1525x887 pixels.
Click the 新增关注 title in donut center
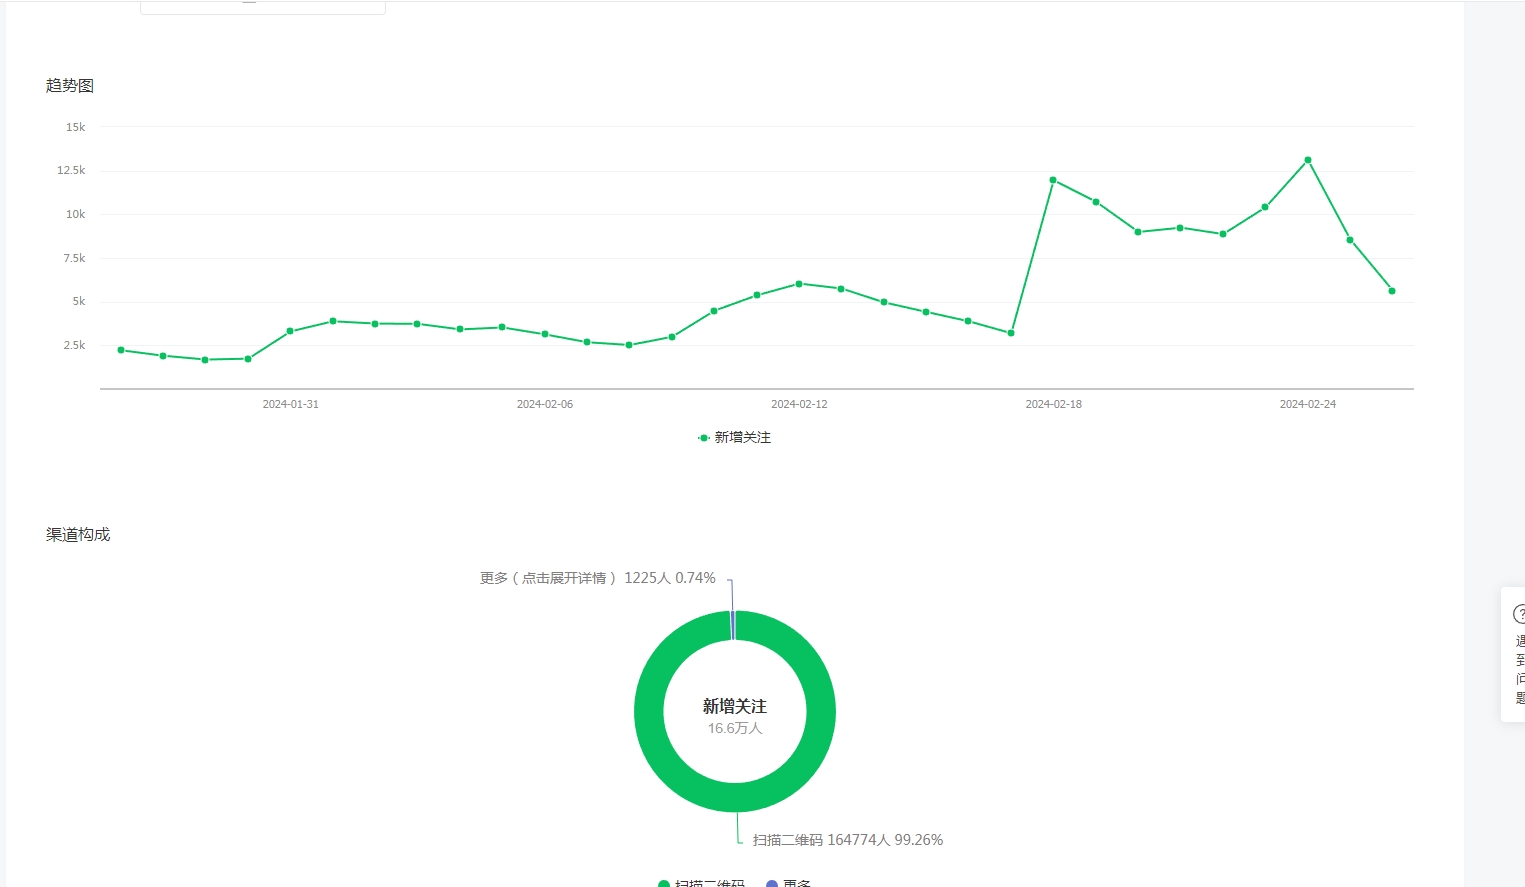coord(735,706)
